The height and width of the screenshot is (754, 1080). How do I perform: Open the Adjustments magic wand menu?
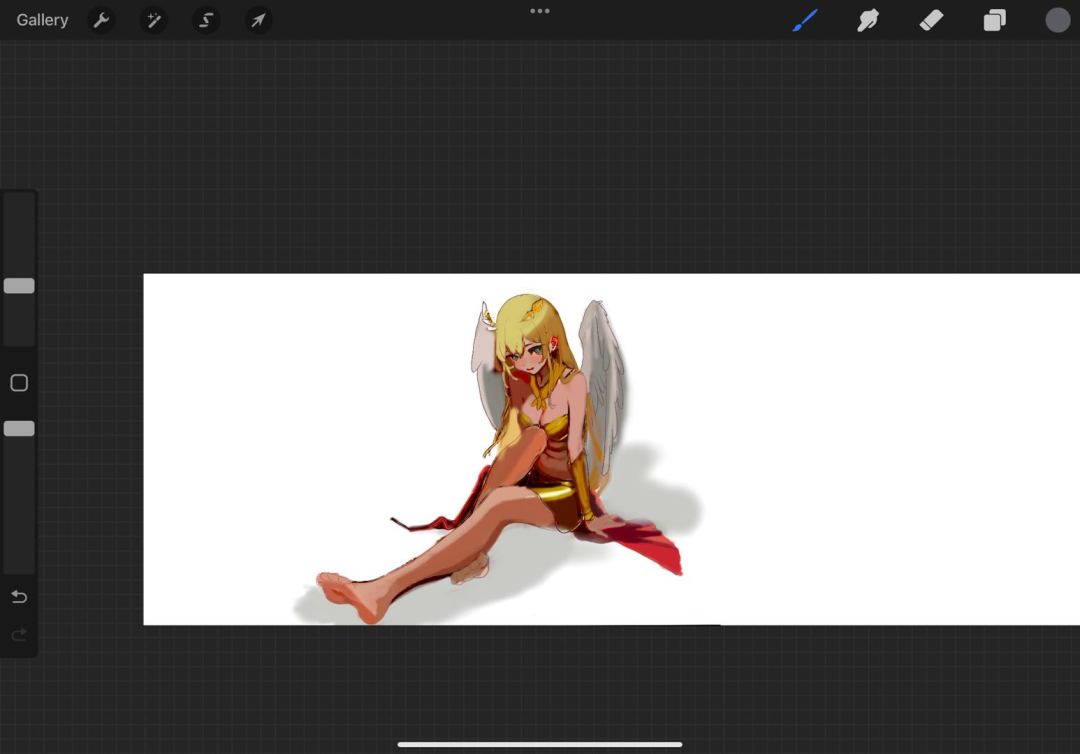point(154,20)
